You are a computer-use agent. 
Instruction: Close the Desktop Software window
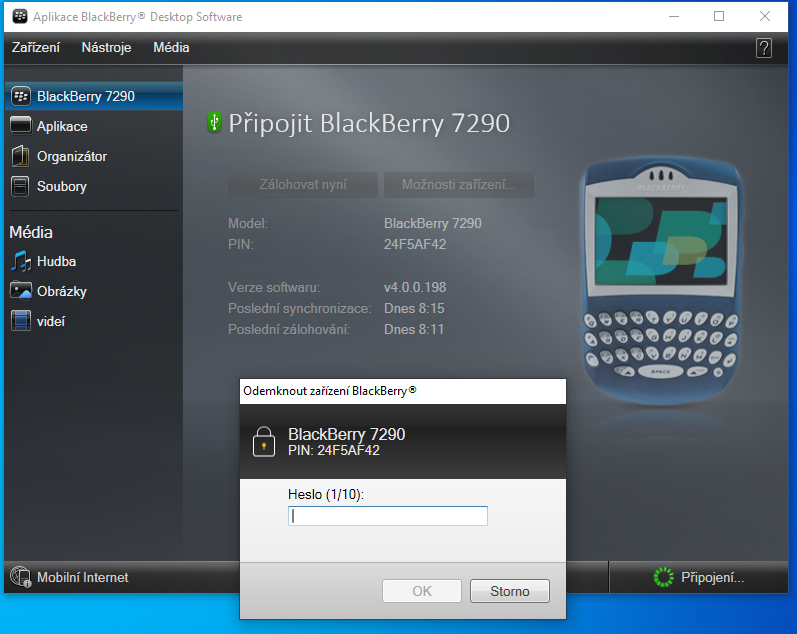click(764, 16)
